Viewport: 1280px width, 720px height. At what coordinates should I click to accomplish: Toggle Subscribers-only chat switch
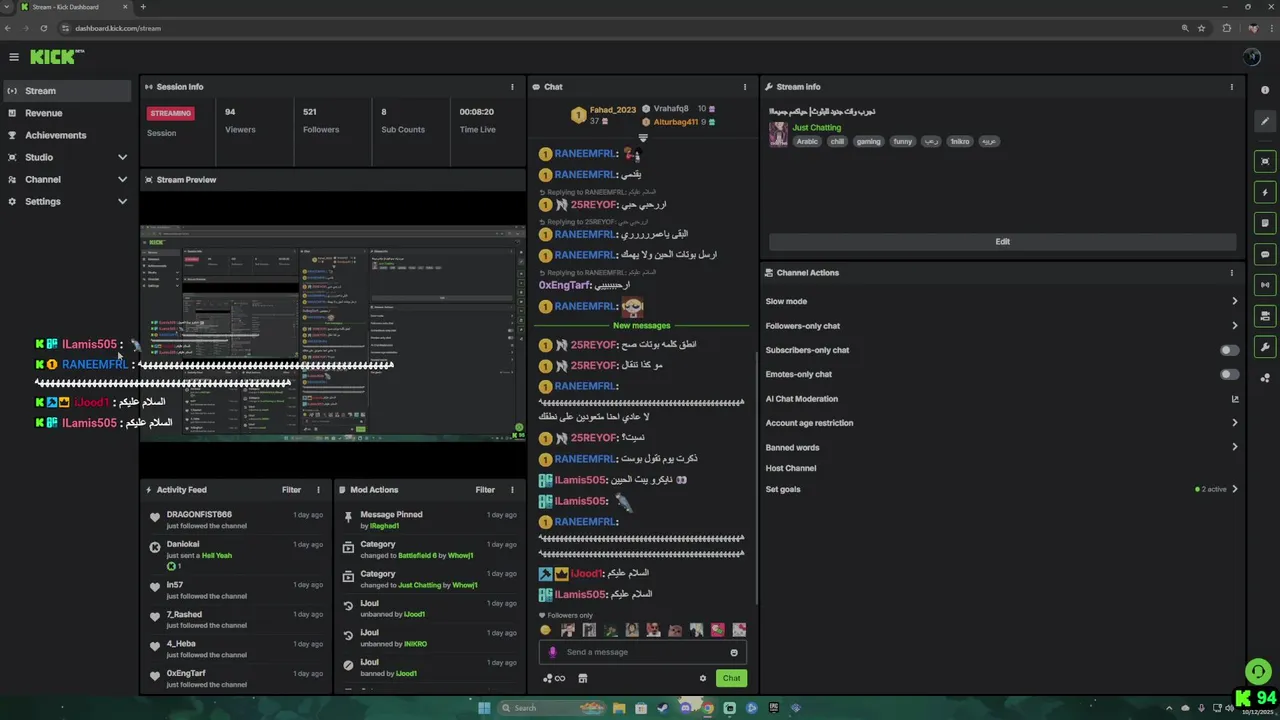1230,350
